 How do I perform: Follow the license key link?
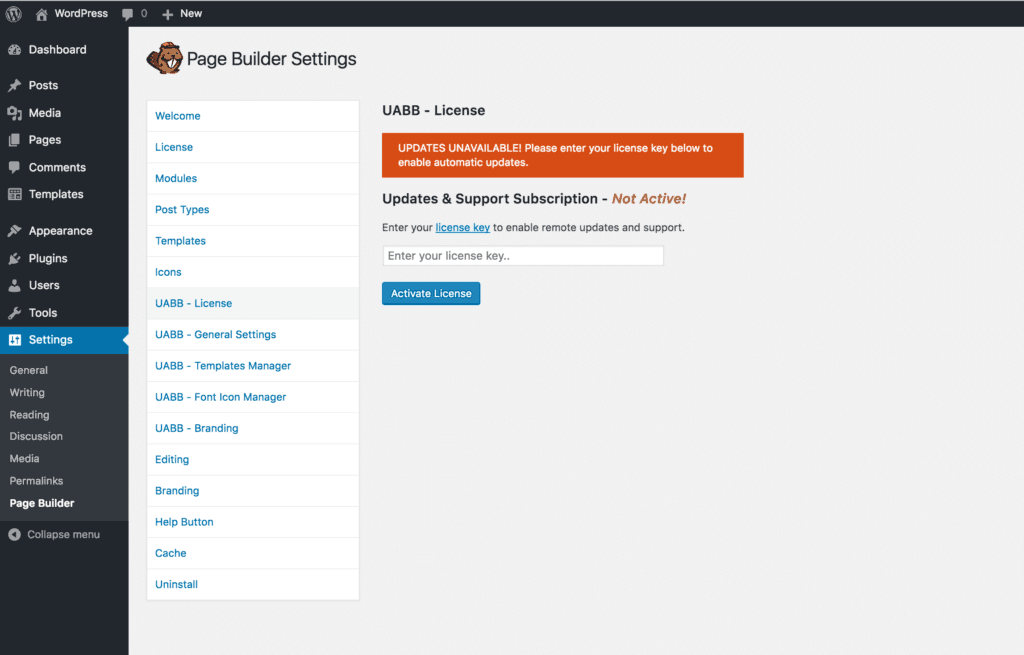pyautogui.click(x=462, y=228)
